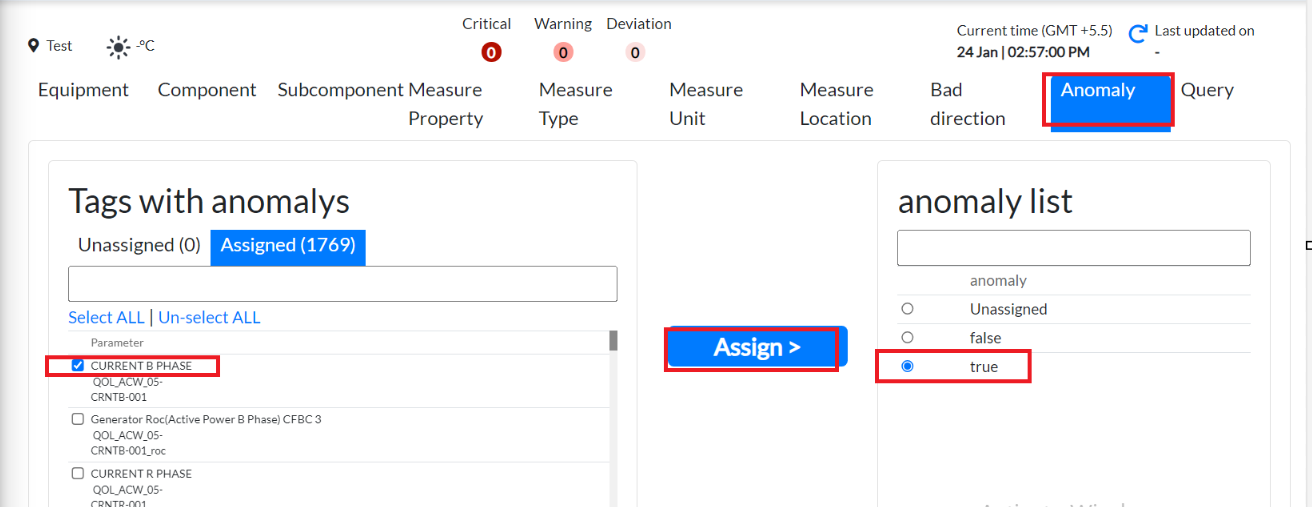Tick the CURRENT R PHASE checkbox
This screenshot has height=507, width=1312.
click(78, 474)
